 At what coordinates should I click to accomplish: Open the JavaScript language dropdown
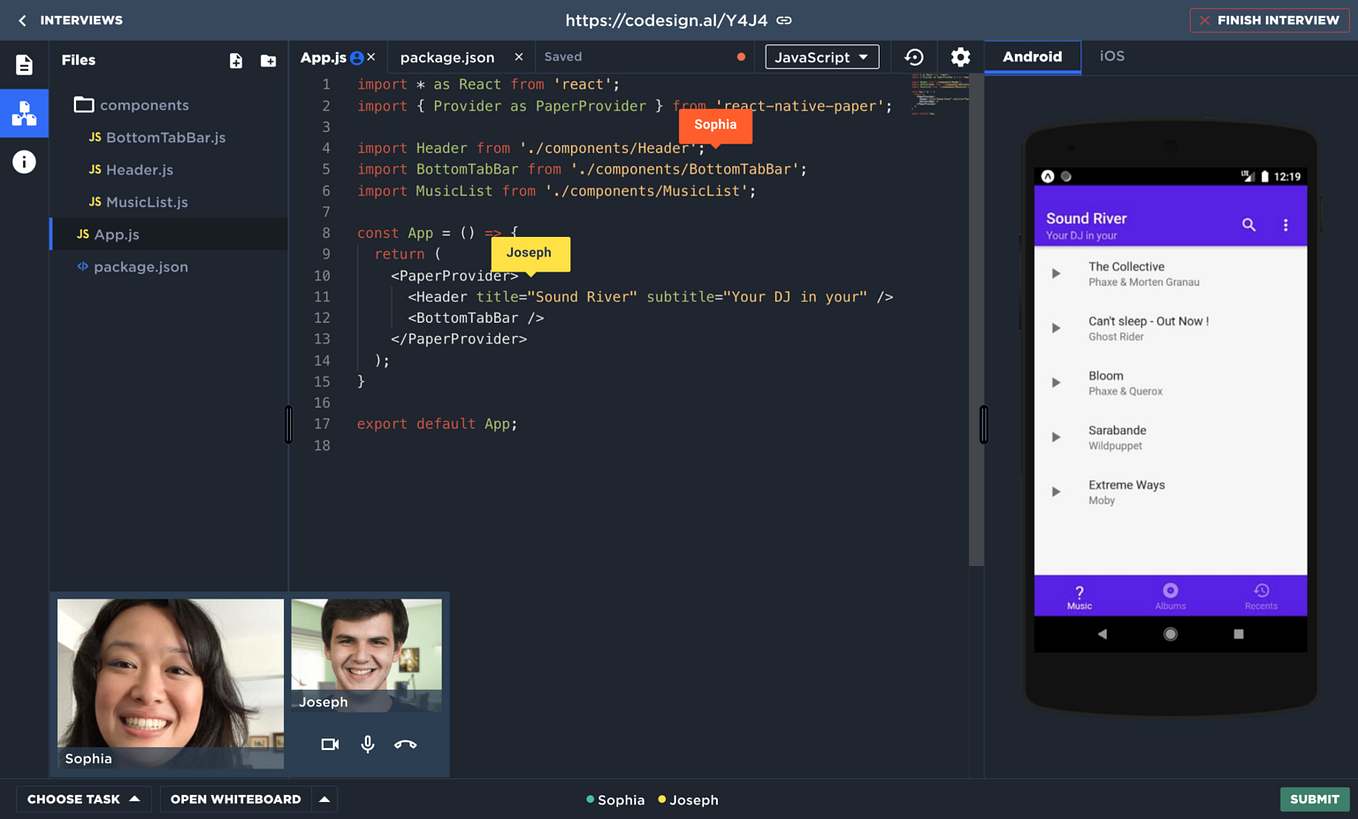tap(822, 57)
